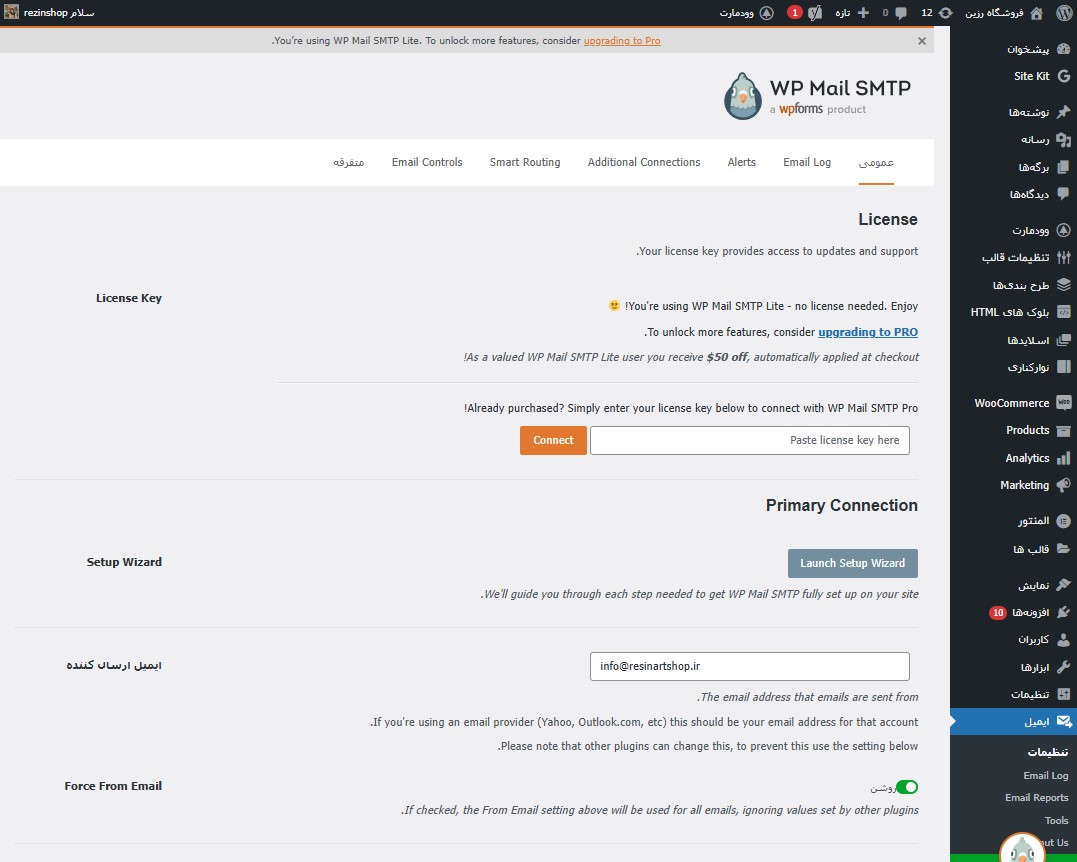
Task: Open rezinshop user avatar
Action: coord(11,12)
